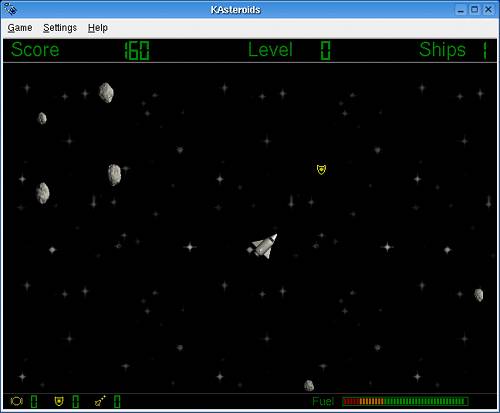Click the fuel gauge bar
Viewport: 500px width, 413px height.
pos(405,401)
